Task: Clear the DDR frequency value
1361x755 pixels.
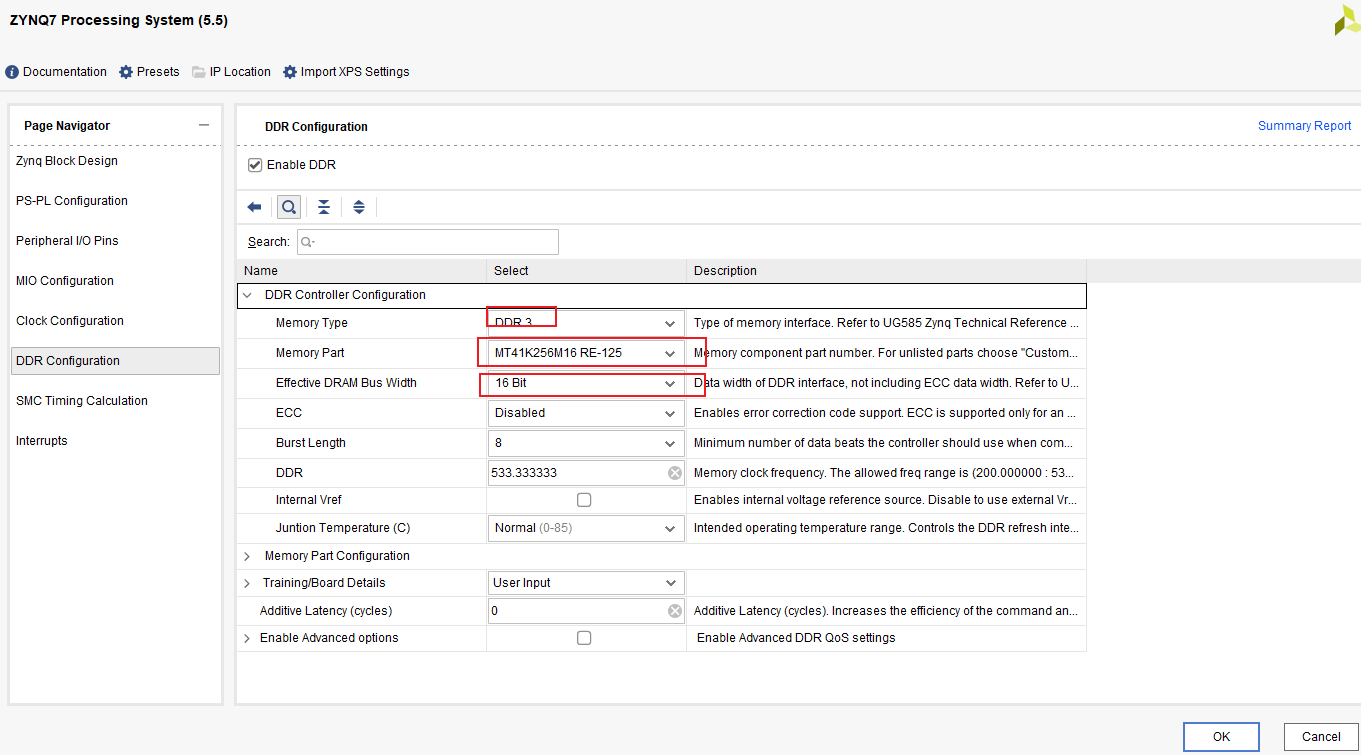Action: tap(675, 473)
